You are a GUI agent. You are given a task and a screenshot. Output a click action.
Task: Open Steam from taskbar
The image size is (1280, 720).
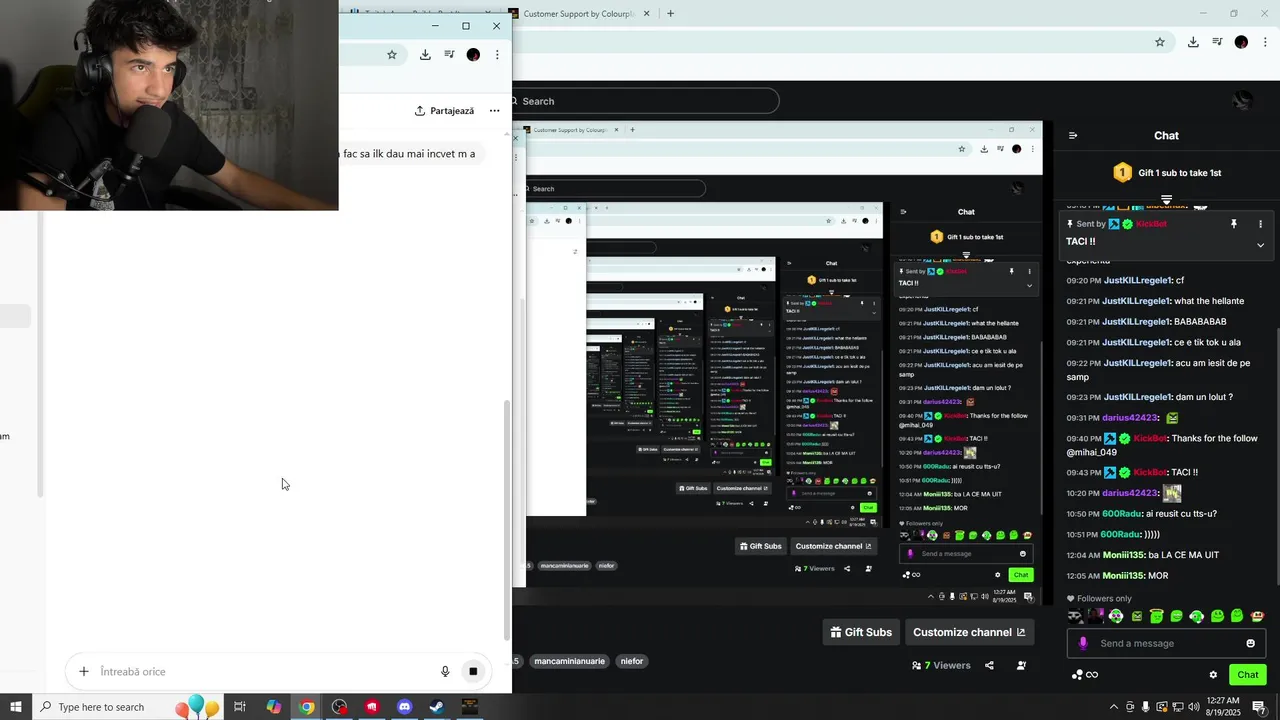[437, 707]
